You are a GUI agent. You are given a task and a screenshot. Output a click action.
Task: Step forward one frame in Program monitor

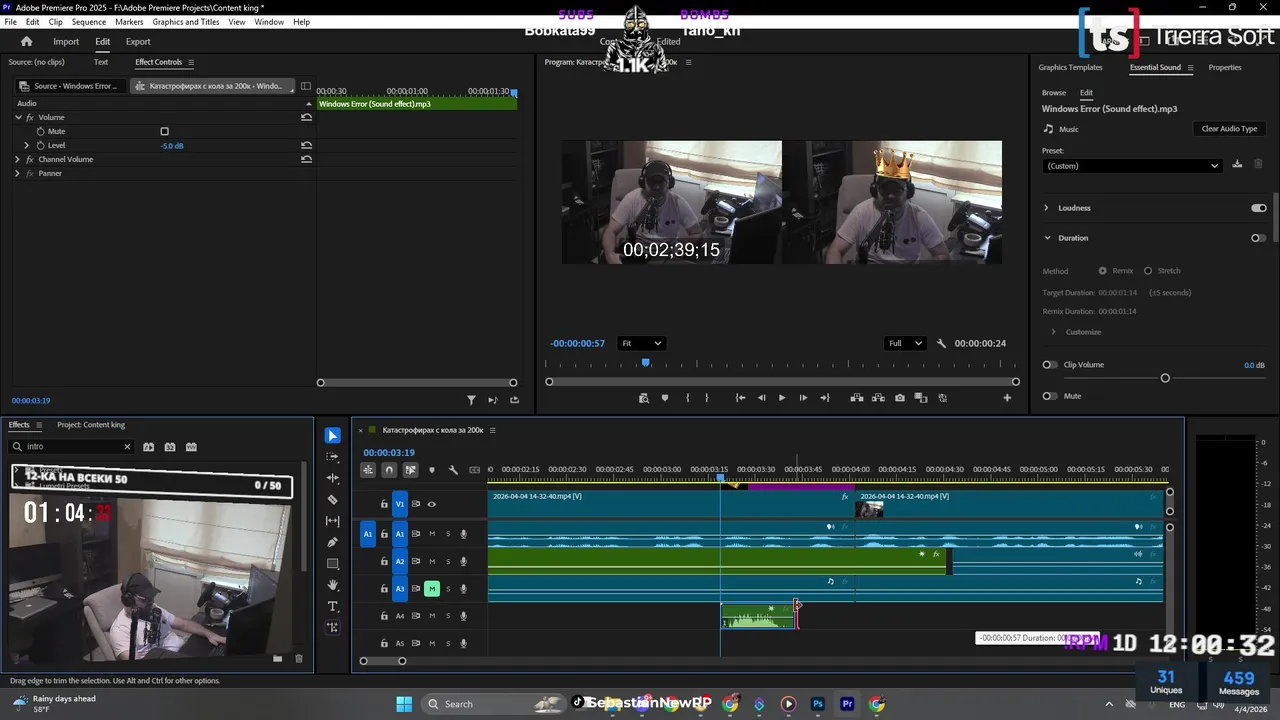click(803, 398)
